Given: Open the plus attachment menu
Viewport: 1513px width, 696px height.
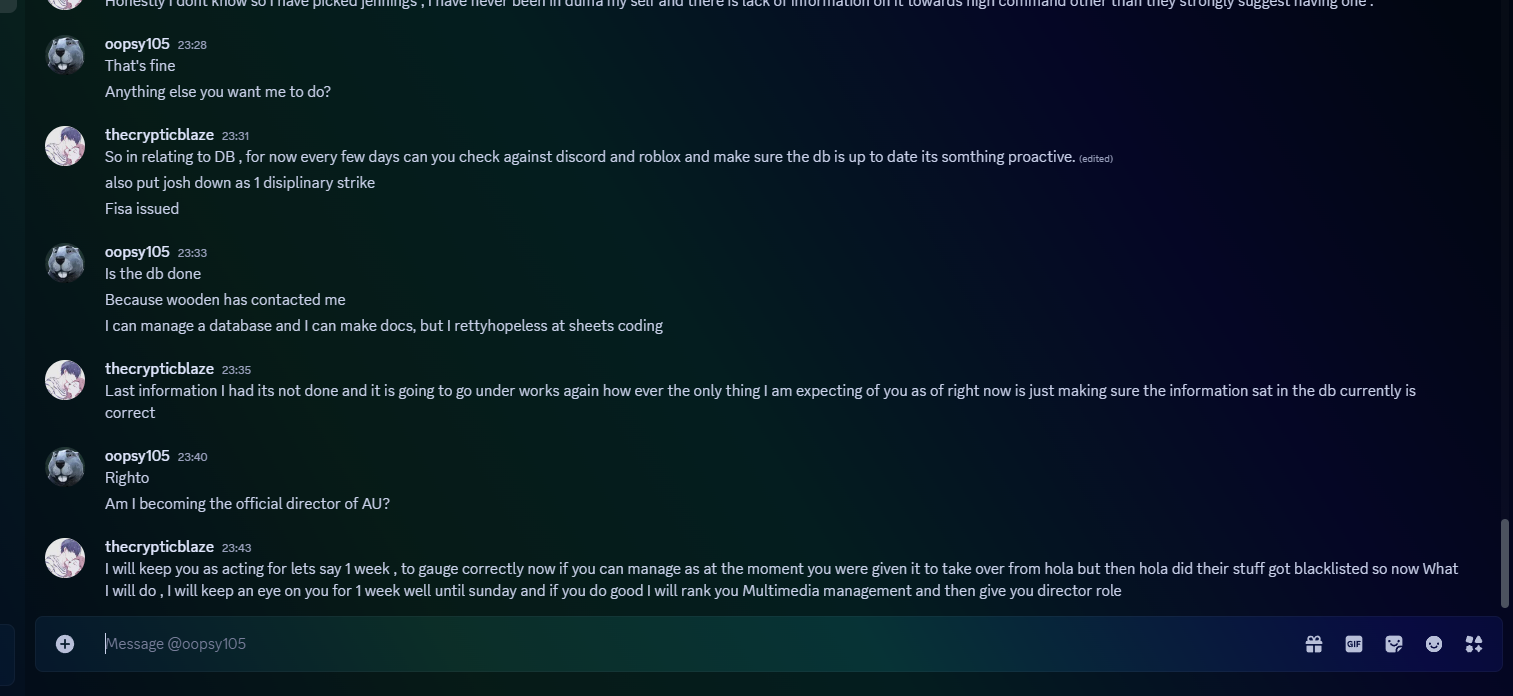Looking at the screenshot, I should click(65, 644).
